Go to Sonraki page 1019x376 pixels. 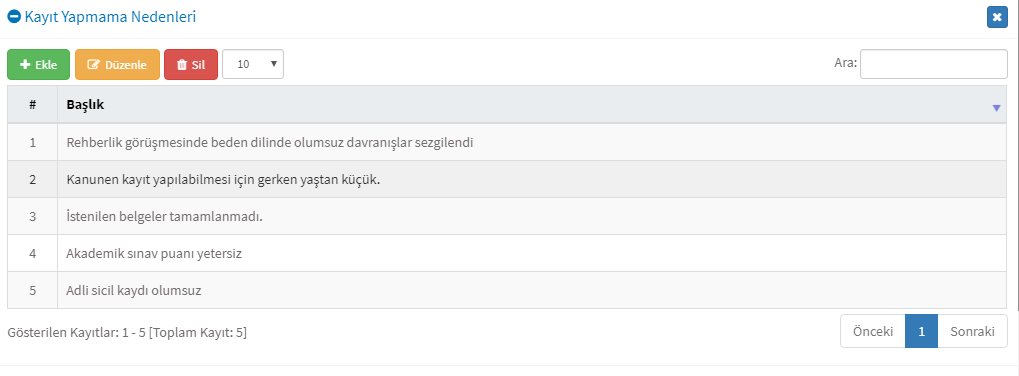[973, 331]
